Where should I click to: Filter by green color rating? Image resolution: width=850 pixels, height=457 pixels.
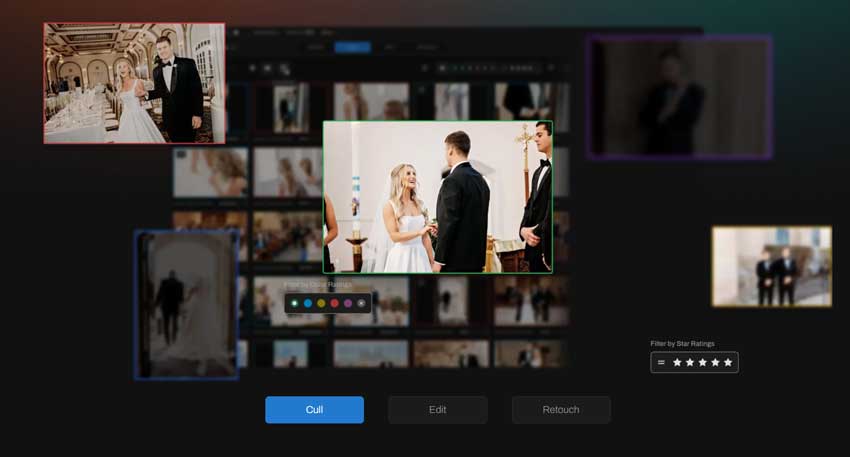[x=294, y=303]
